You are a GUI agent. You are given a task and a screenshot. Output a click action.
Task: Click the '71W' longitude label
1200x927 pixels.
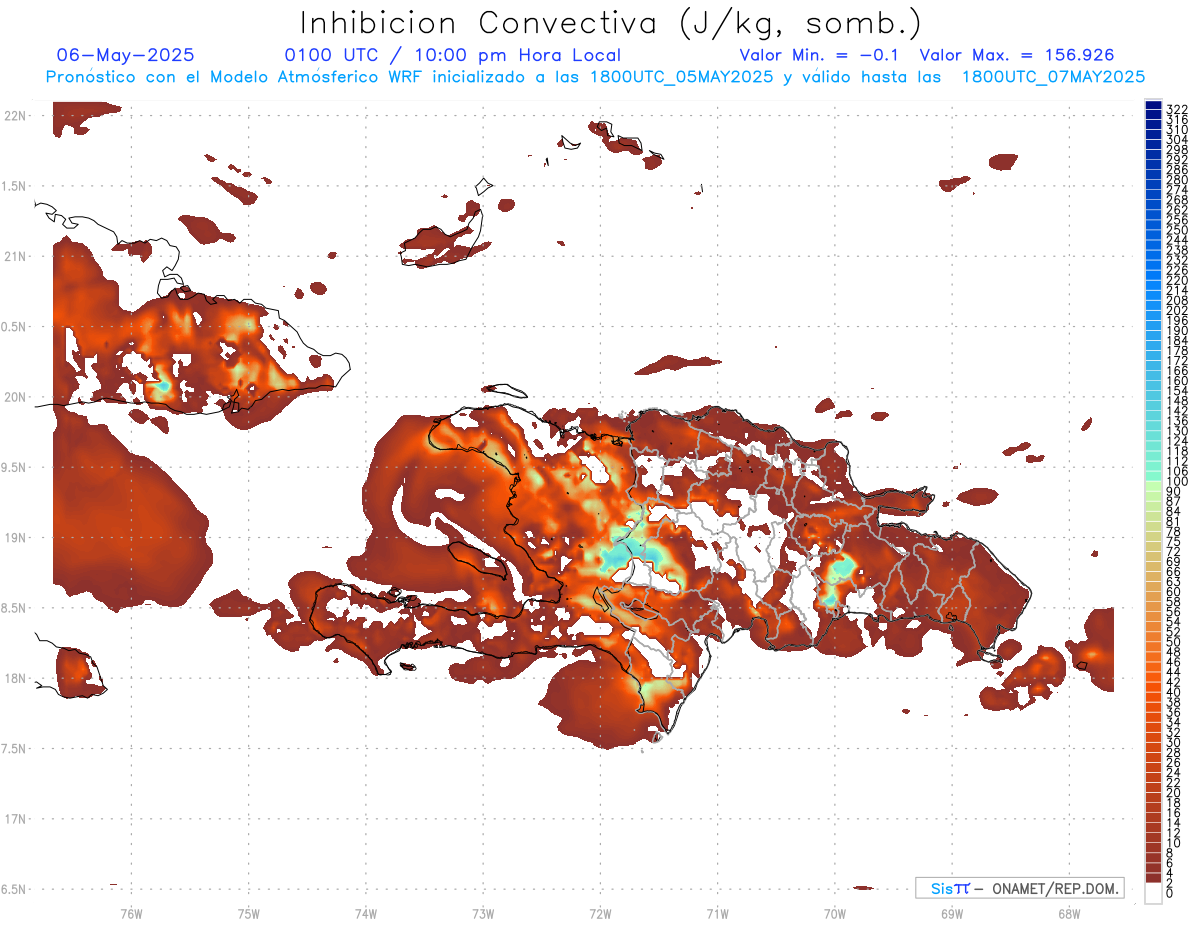pos(717,913)
